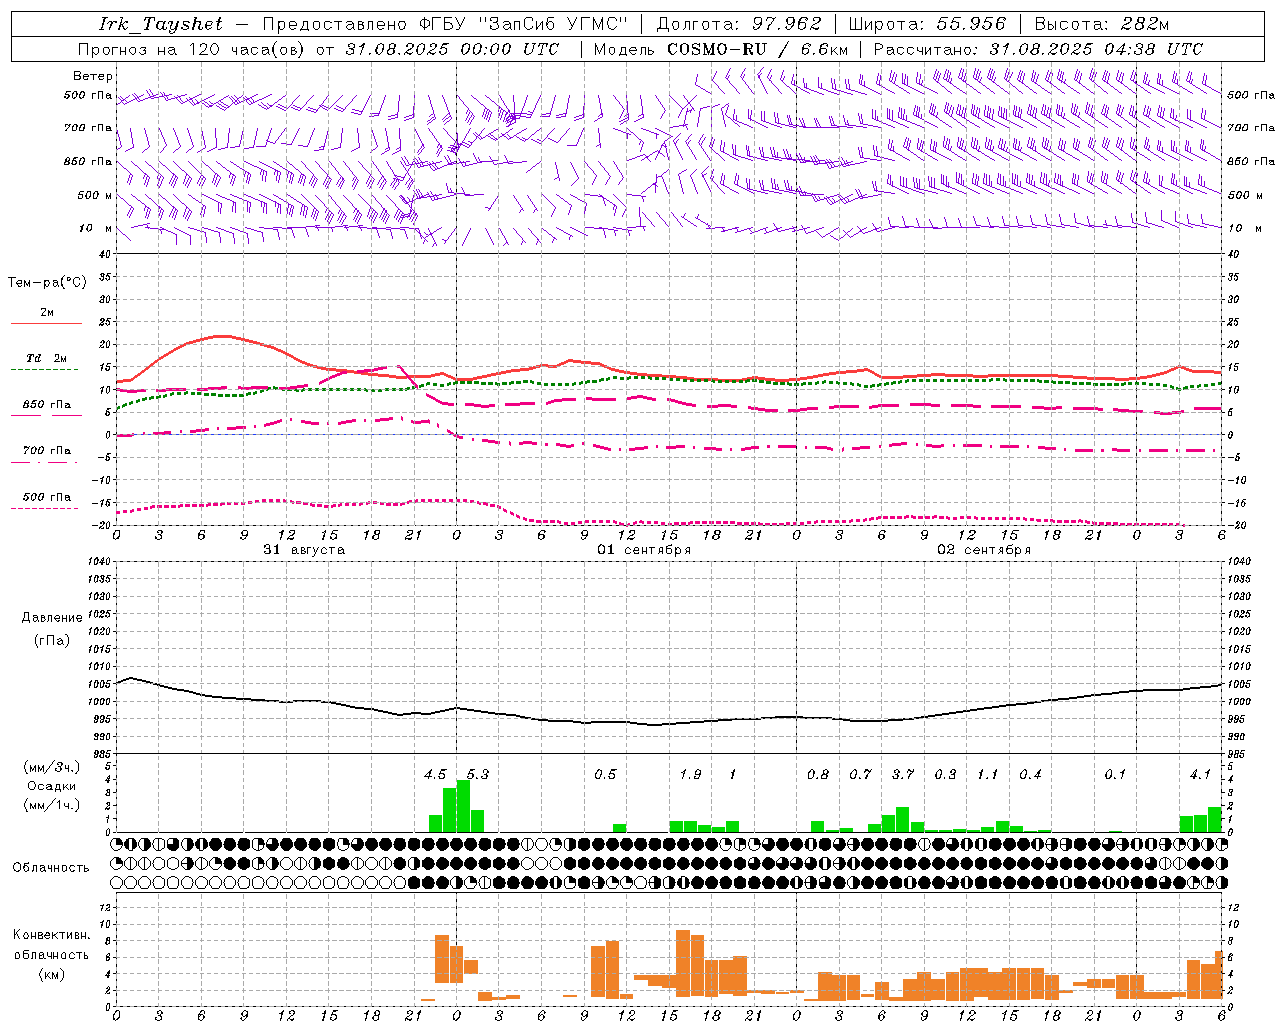Click the Высота: 282м value

click(1102, 24)
